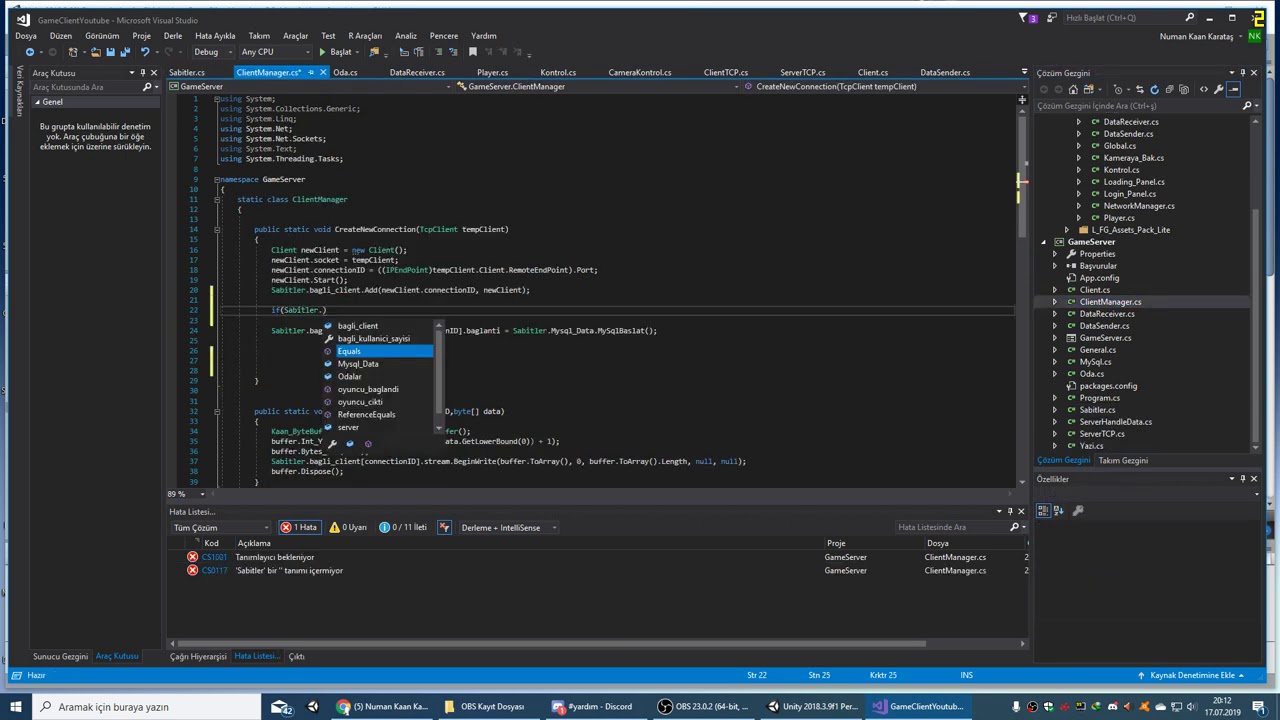Click the Pending Changes Filter clock icon

point(1118,89)
